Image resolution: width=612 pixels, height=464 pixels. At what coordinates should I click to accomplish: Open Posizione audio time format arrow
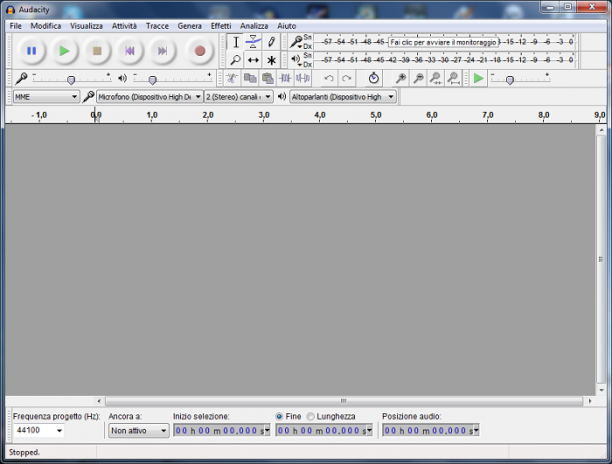(476, 431)
